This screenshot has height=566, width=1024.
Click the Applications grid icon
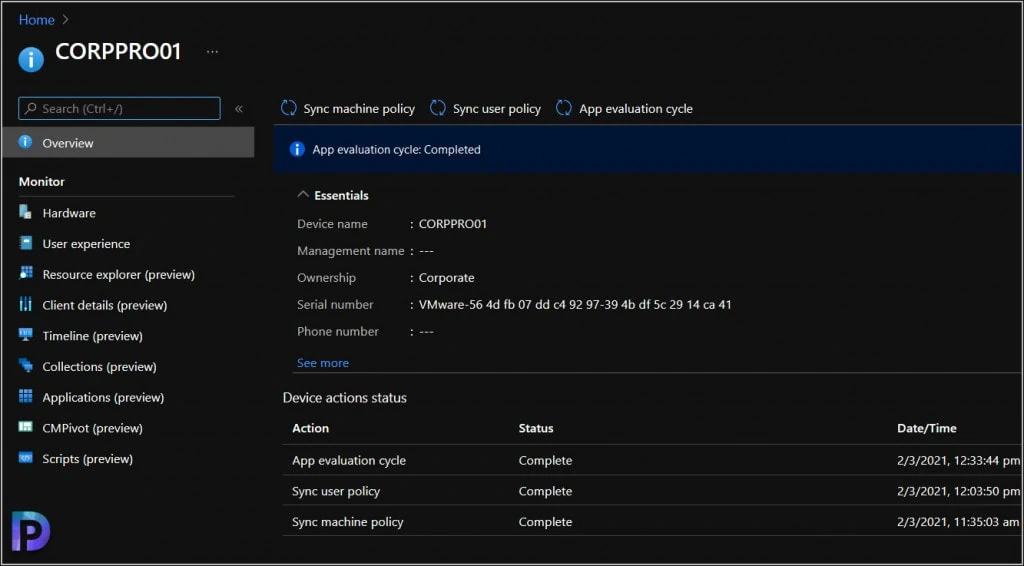[x=25, y=396]
